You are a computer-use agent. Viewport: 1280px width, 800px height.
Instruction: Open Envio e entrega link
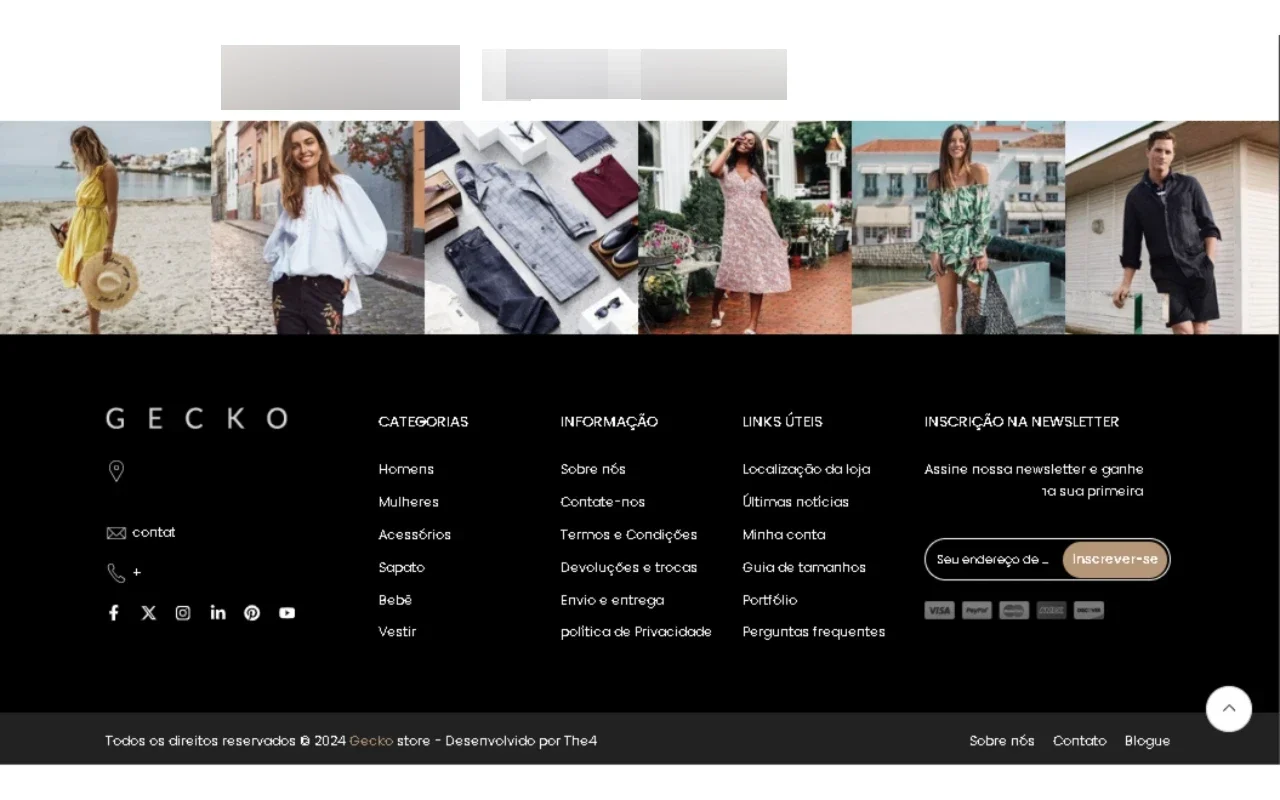click(x=612, y=600)
